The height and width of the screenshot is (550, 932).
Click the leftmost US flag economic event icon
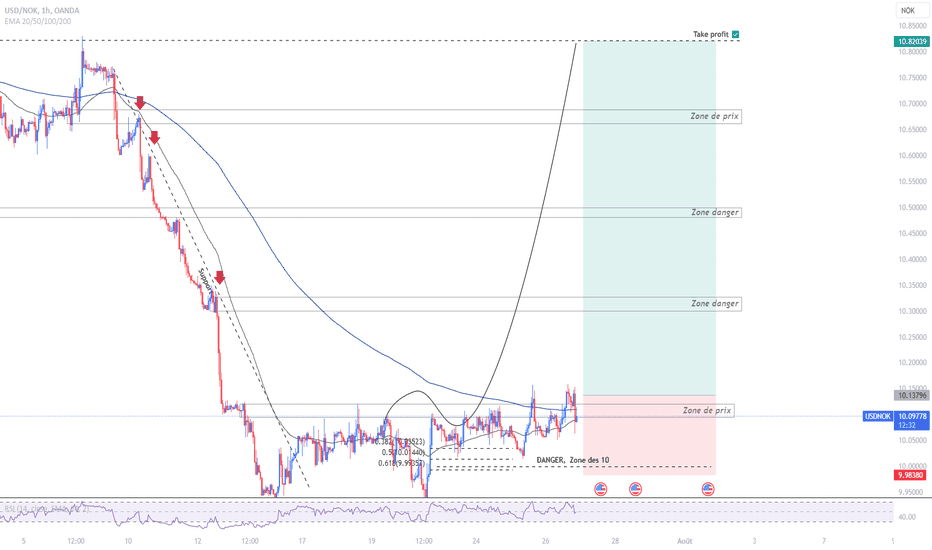click(600, 489)
